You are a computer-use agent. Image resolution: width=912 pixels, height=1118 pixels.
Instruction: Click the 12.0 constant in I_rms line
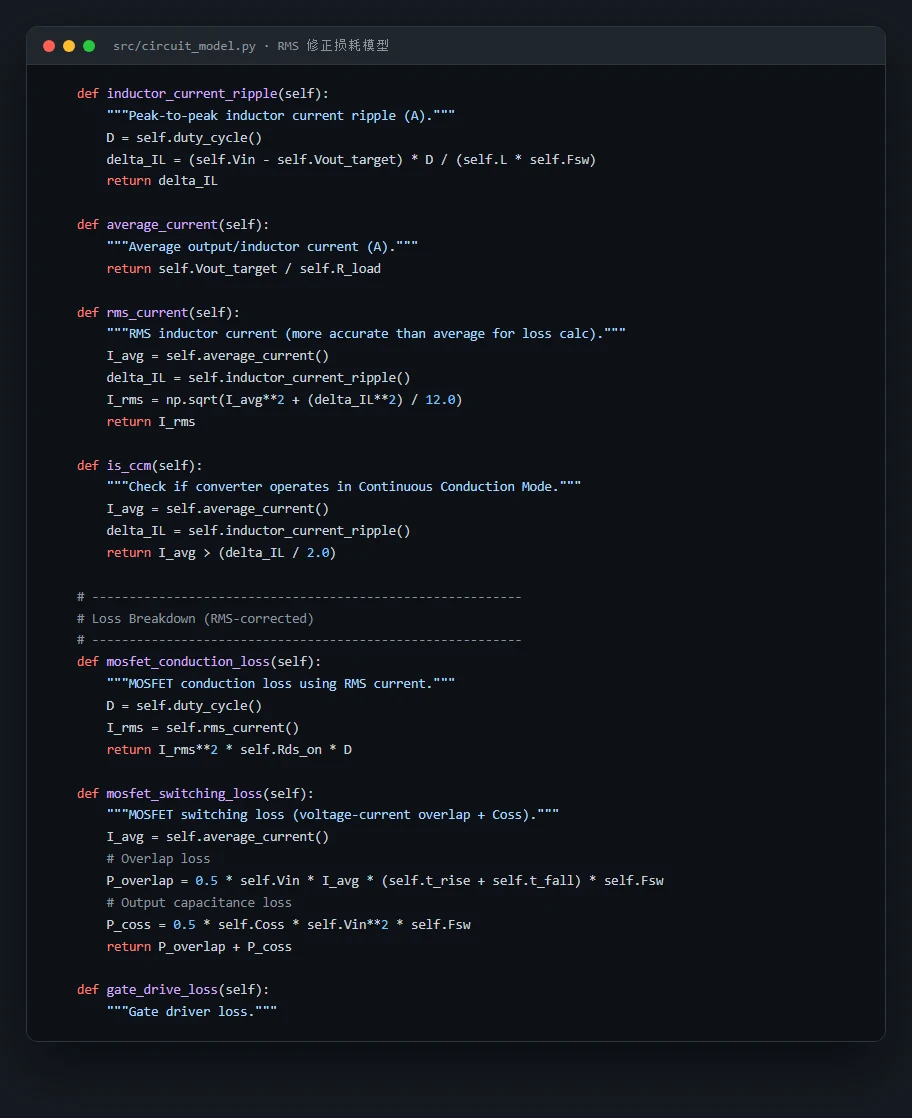point(441,400)
